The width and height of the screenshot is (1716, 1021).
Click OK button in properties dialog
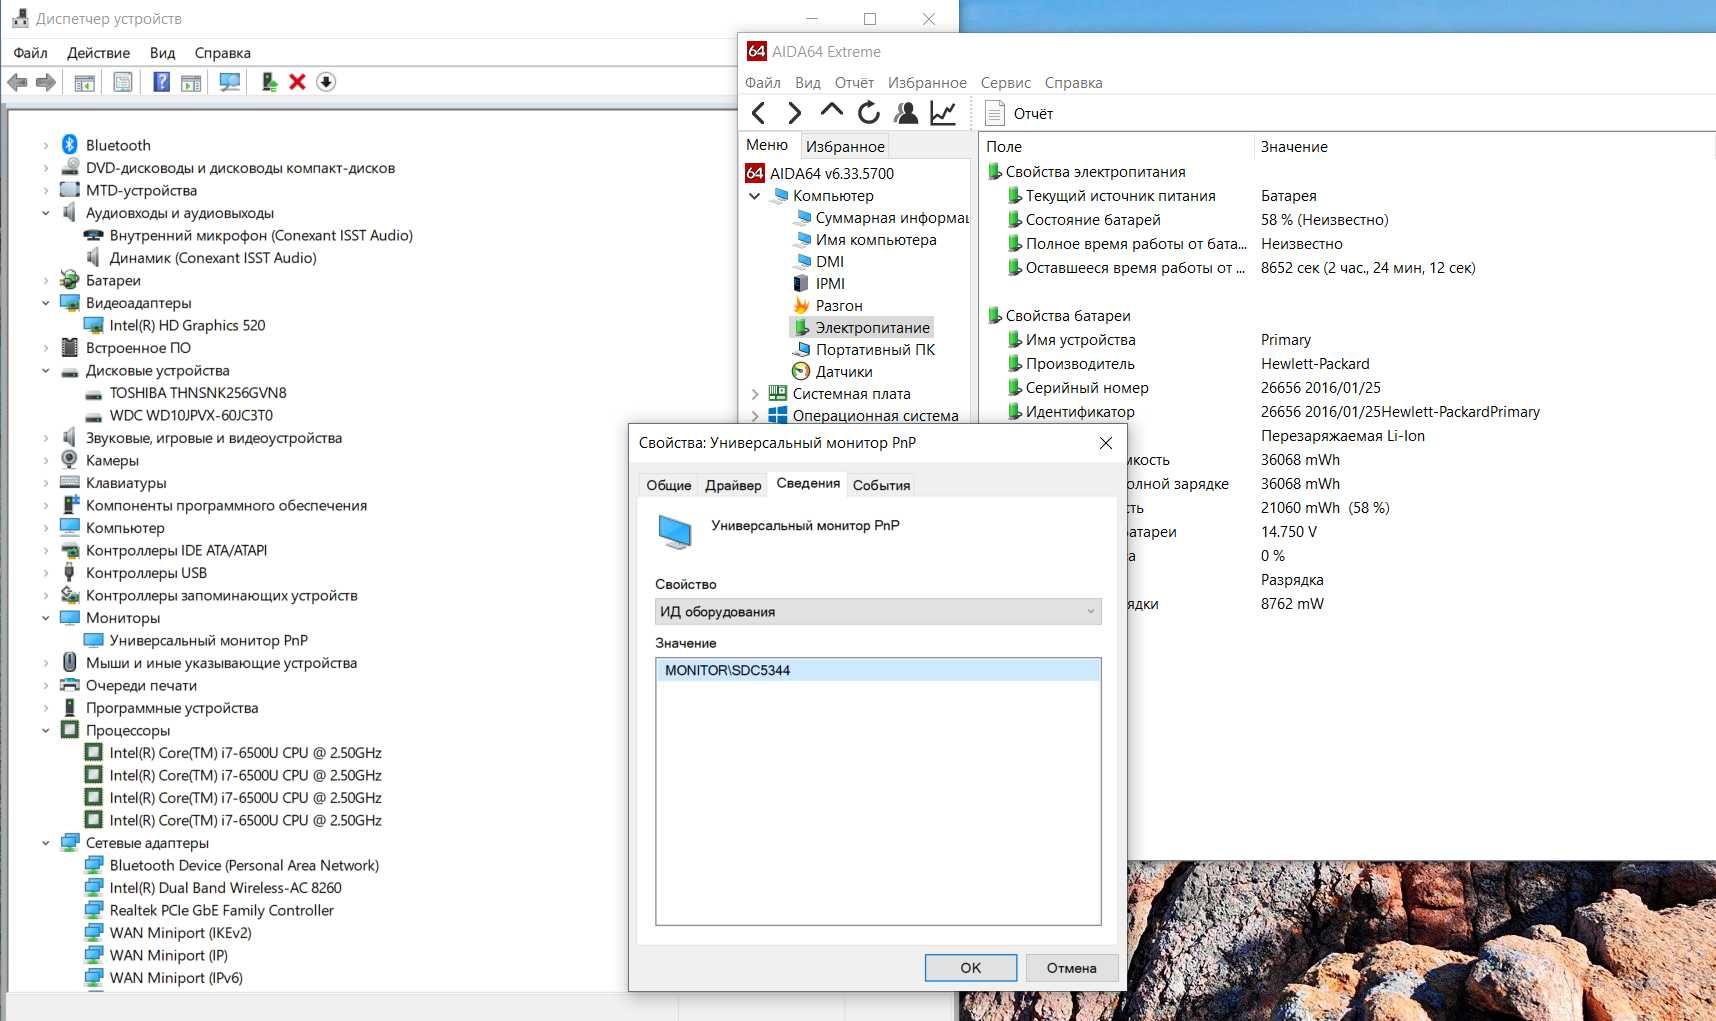(x=970, y=967)
